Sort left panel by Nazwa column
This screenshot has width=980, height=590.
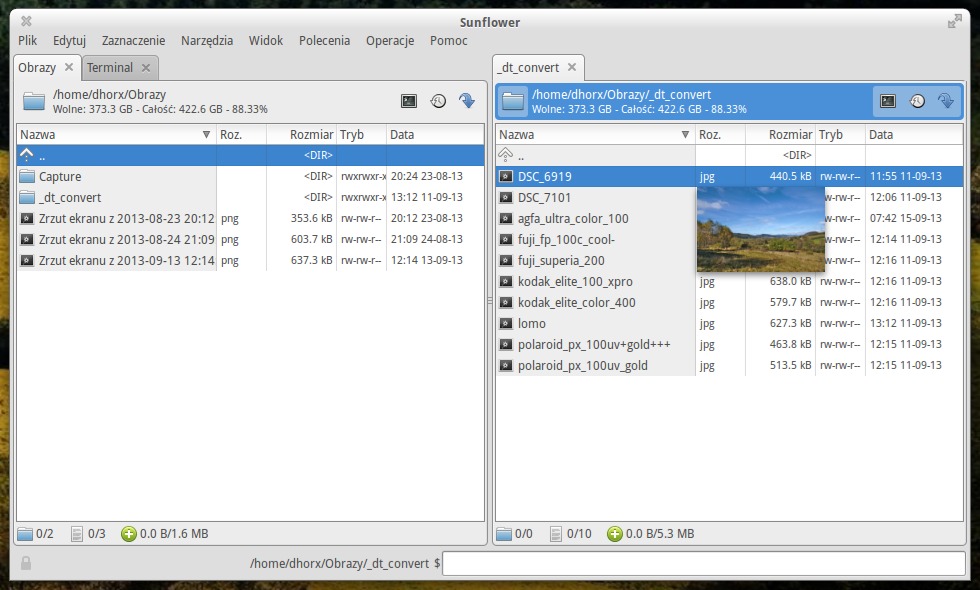[x=116, y=134]
